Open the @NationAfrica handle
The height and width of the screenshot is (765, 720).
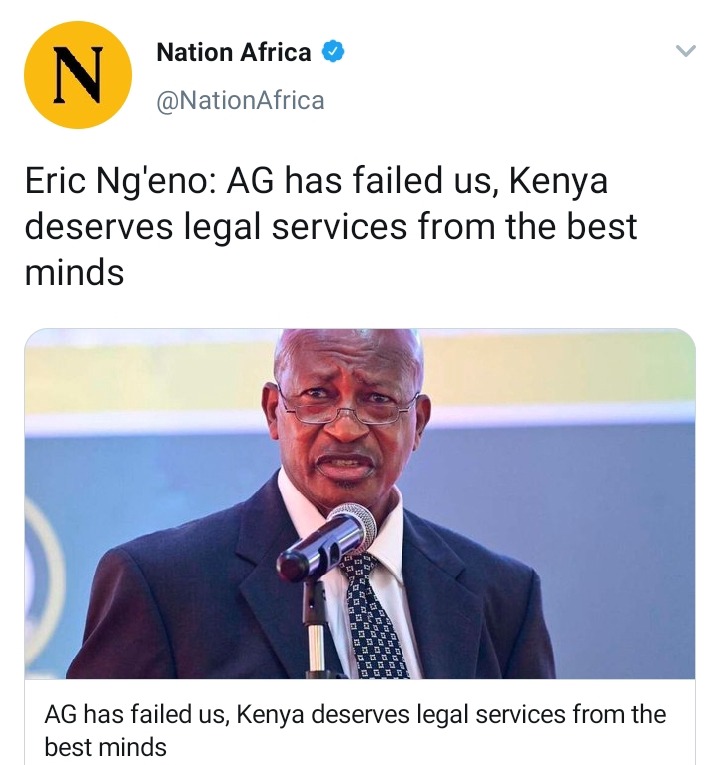point(240,101)
